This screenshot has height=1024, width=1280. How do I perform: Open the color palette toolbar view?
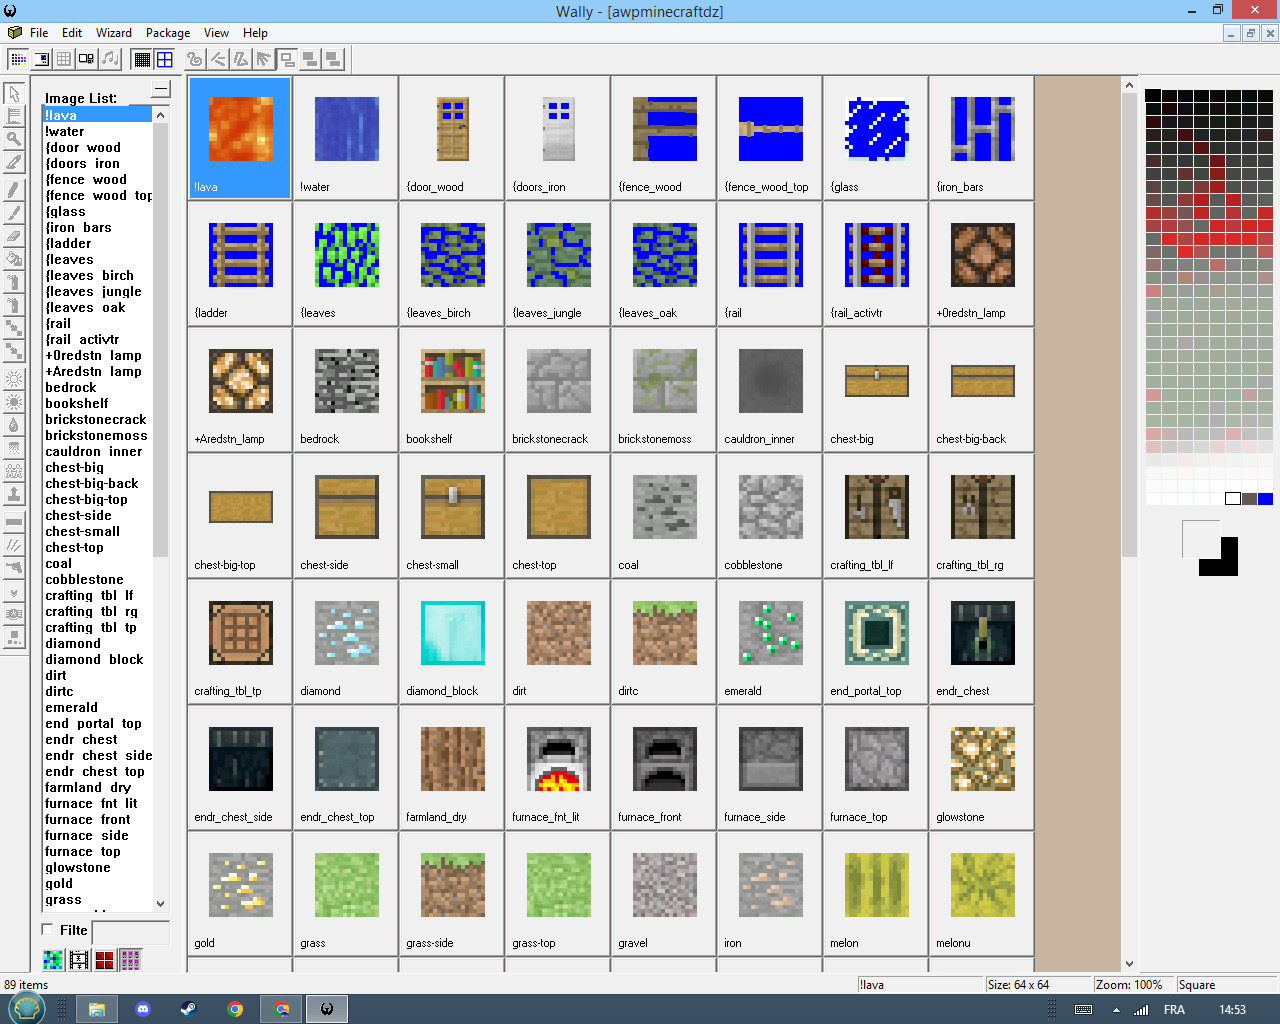pos(17,59)
